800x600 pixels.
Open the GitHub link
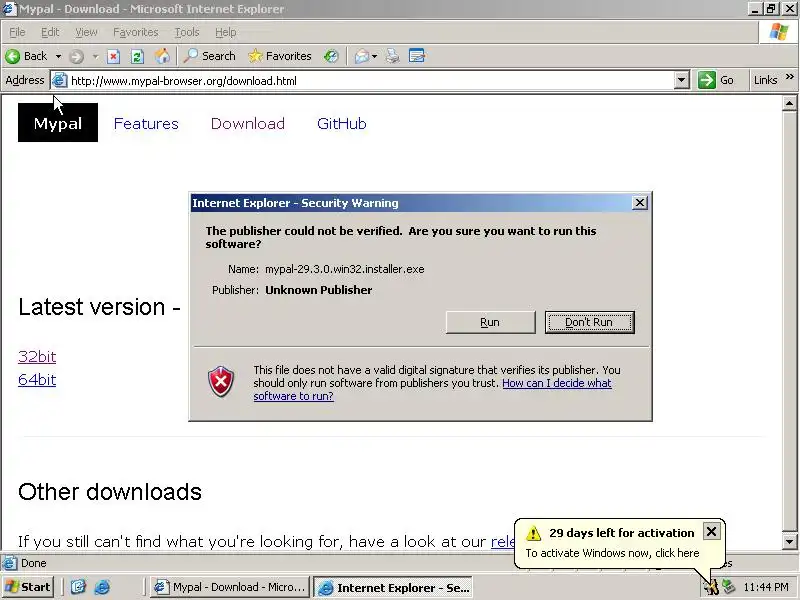coord(341,123)
